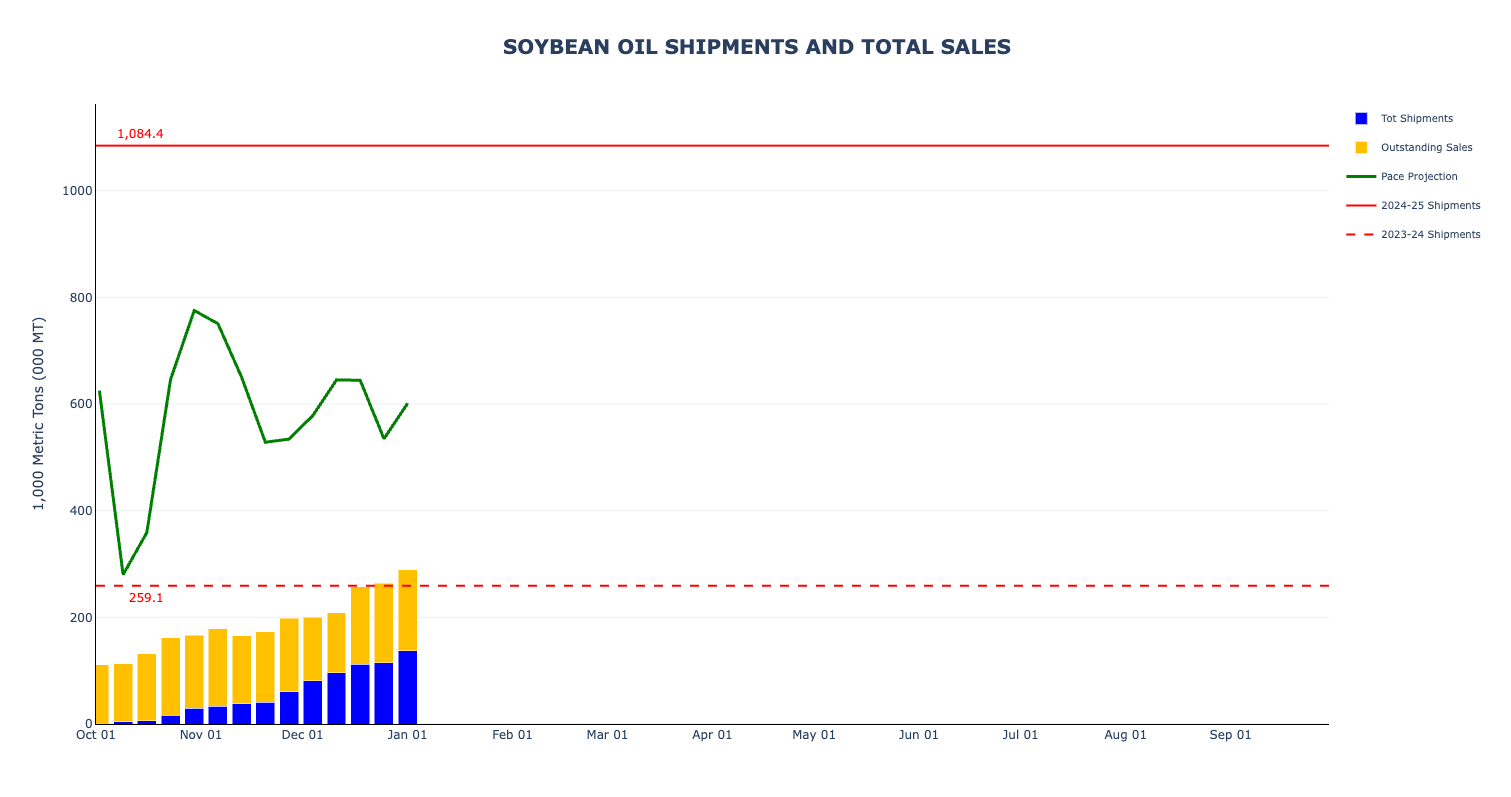Click the highest peak of the green line
Screen dimensions: 1511x797
194,310
